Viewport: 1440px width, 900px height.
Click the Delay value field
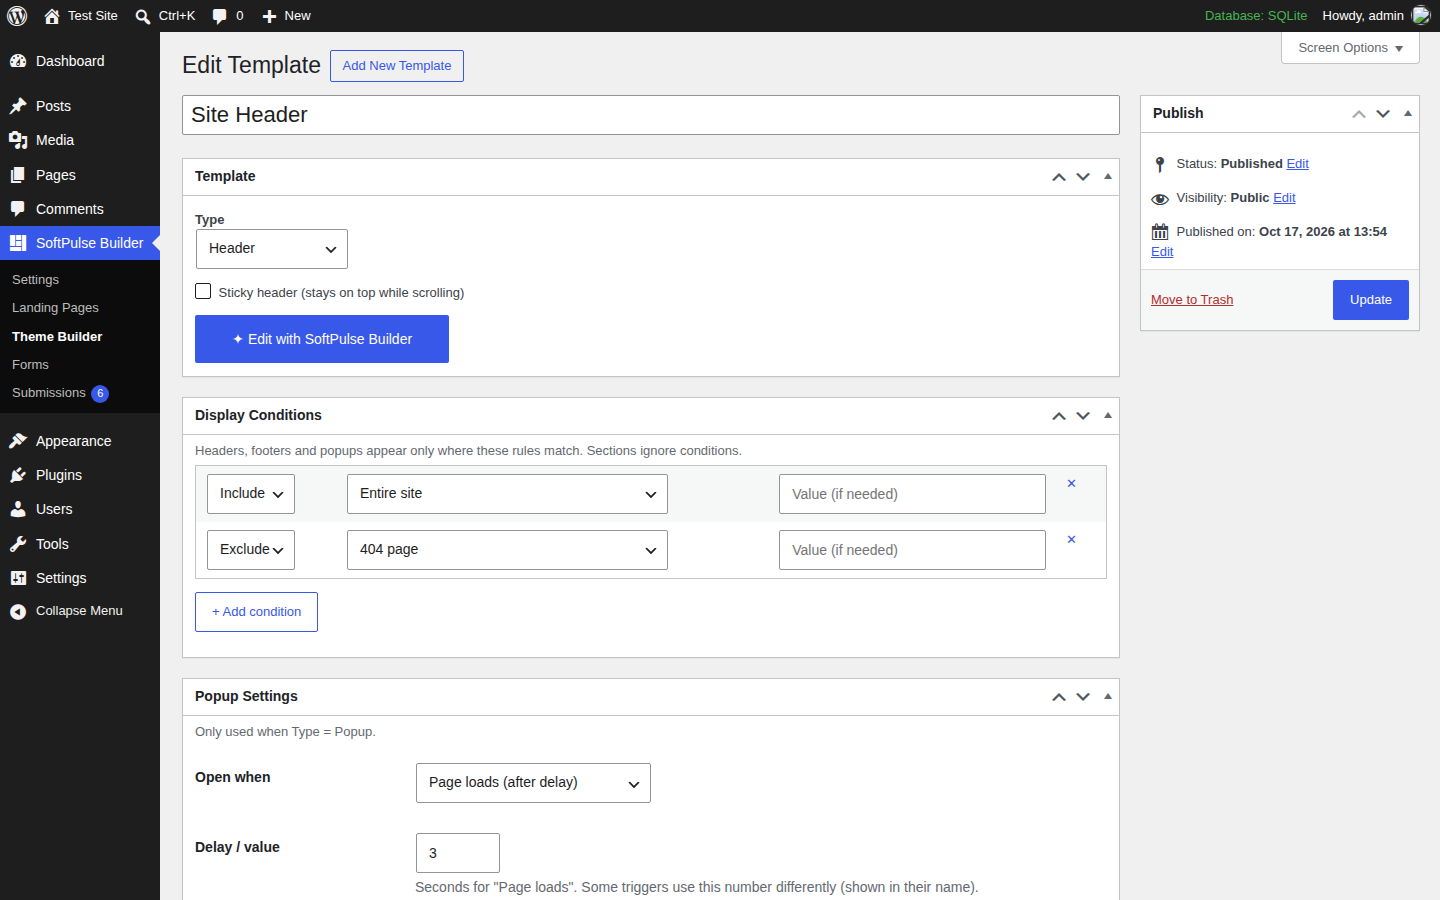pyautogui.click(x=458, y=853)
